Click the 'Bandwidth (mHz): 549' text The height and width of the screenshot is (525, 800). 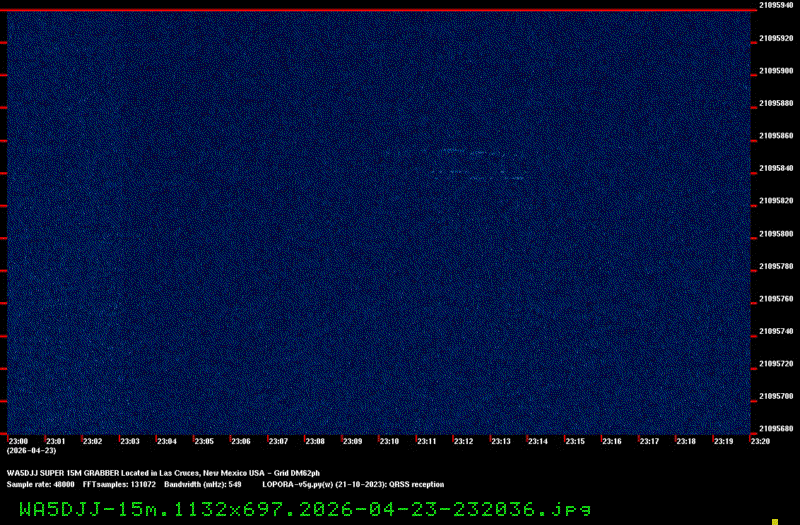coord(203,485)
